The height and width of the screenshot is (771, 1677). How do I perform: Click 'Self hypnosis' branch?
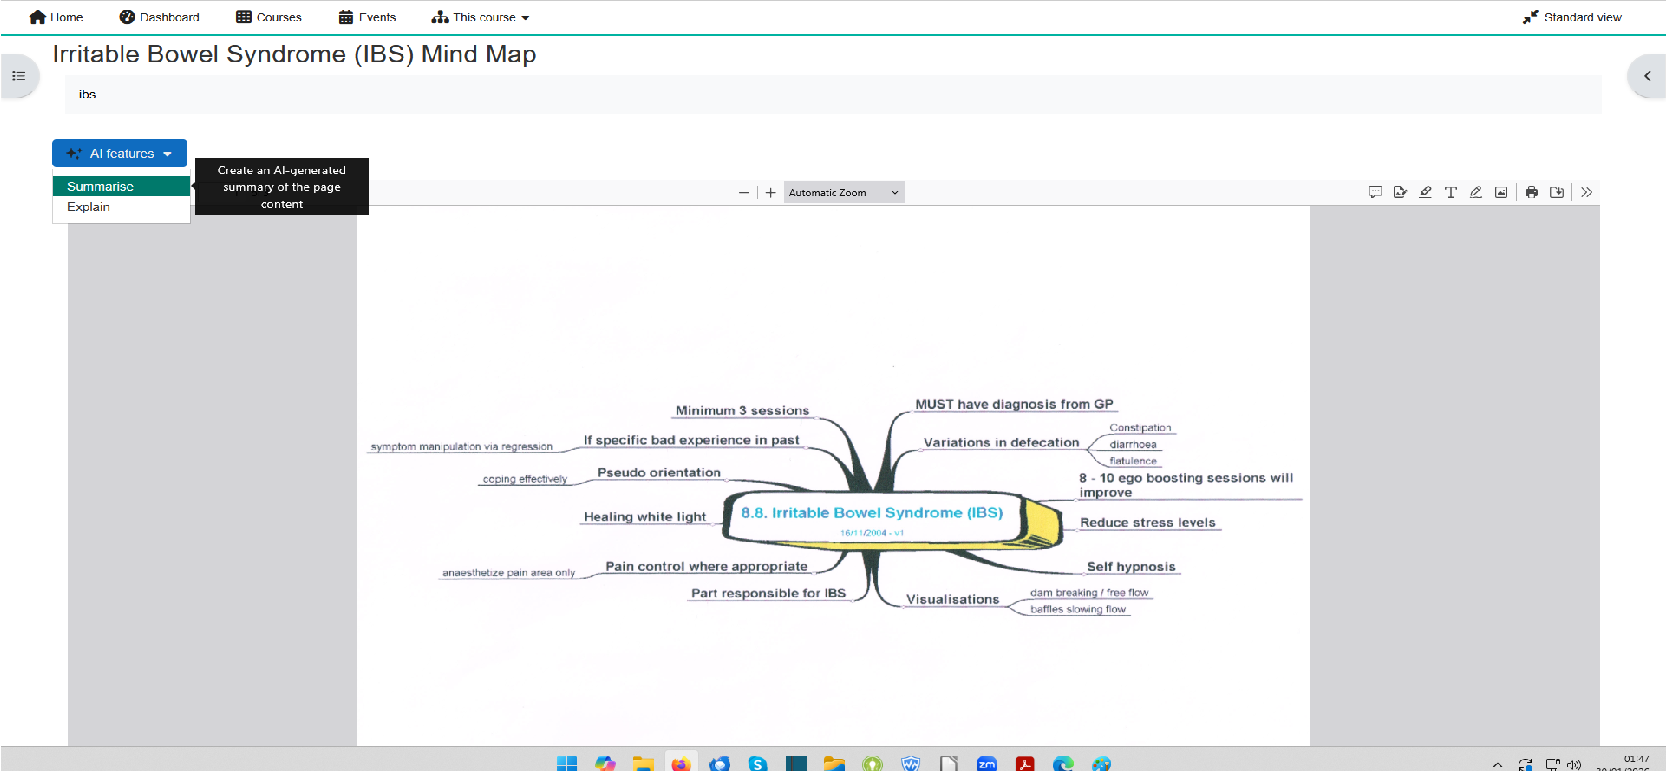click(x=1131, y=566)
